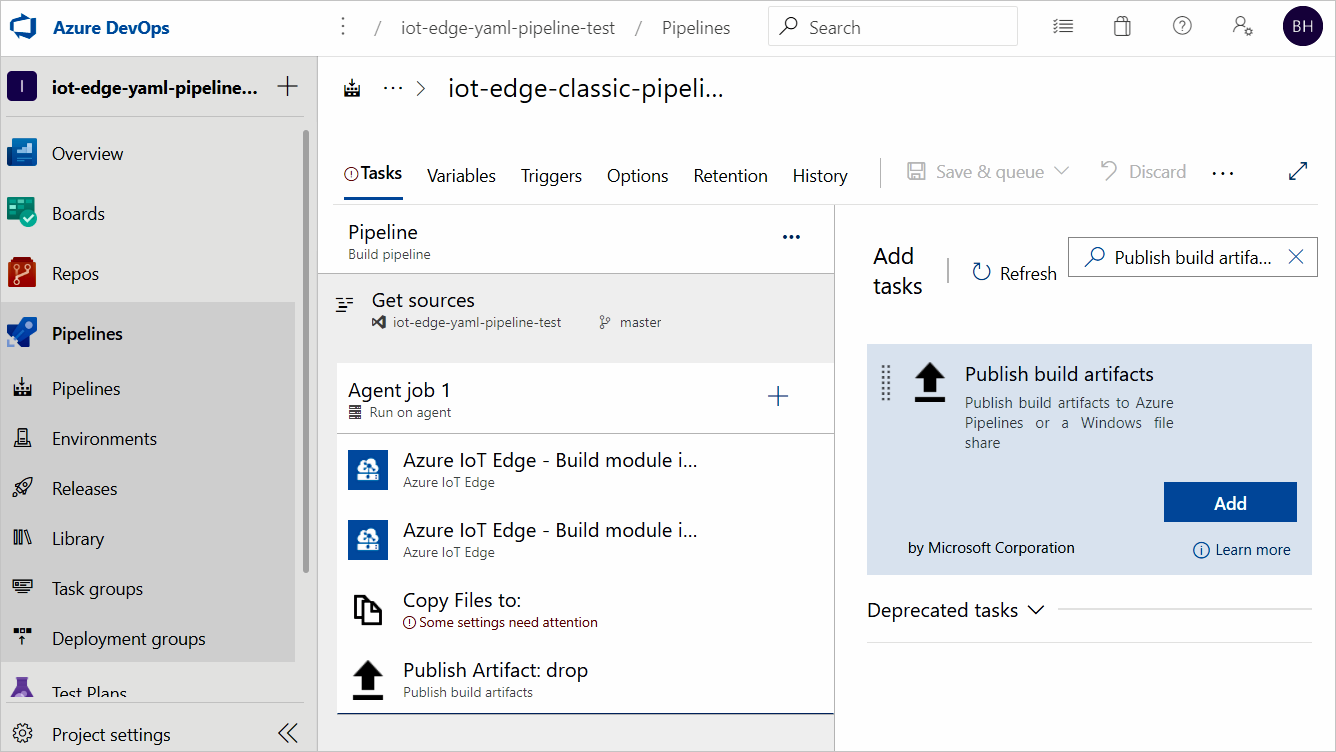Click the Search field in the top bar
This screenshot has width=1336, height=752.
(892, 27)
